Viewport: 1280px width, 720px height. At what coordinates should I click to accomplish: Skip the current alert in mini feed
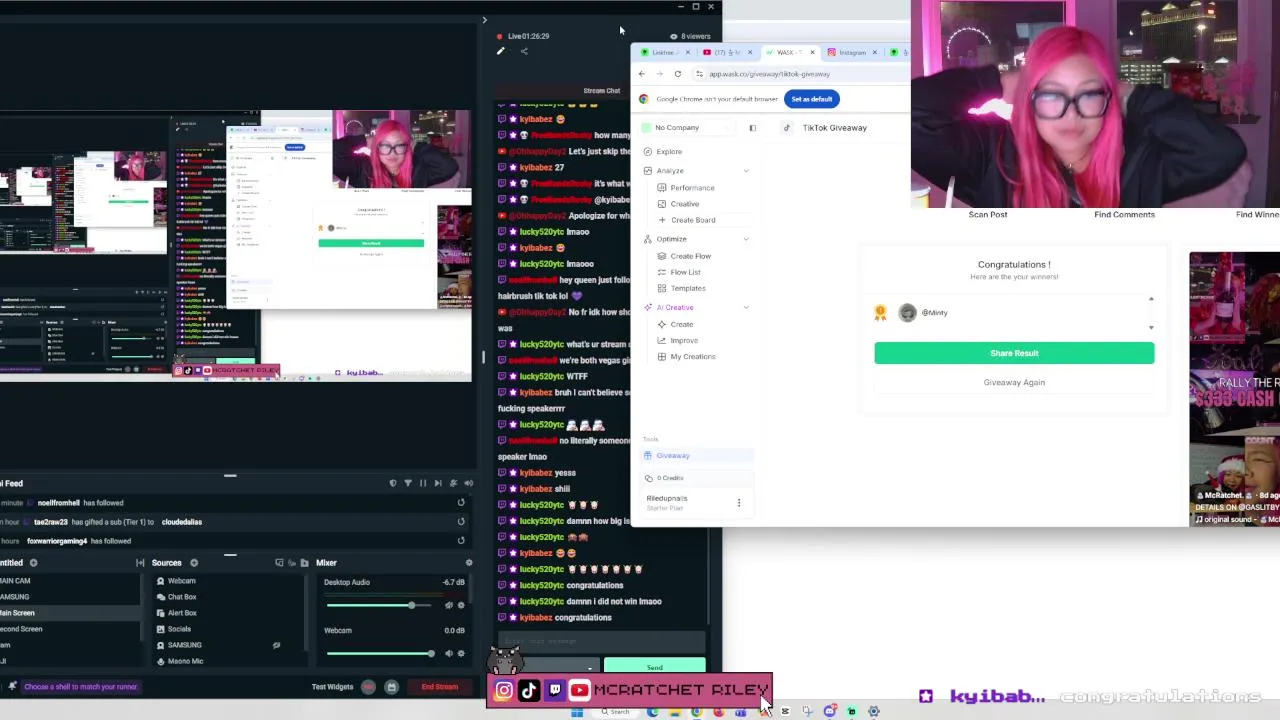pos(438,483)
